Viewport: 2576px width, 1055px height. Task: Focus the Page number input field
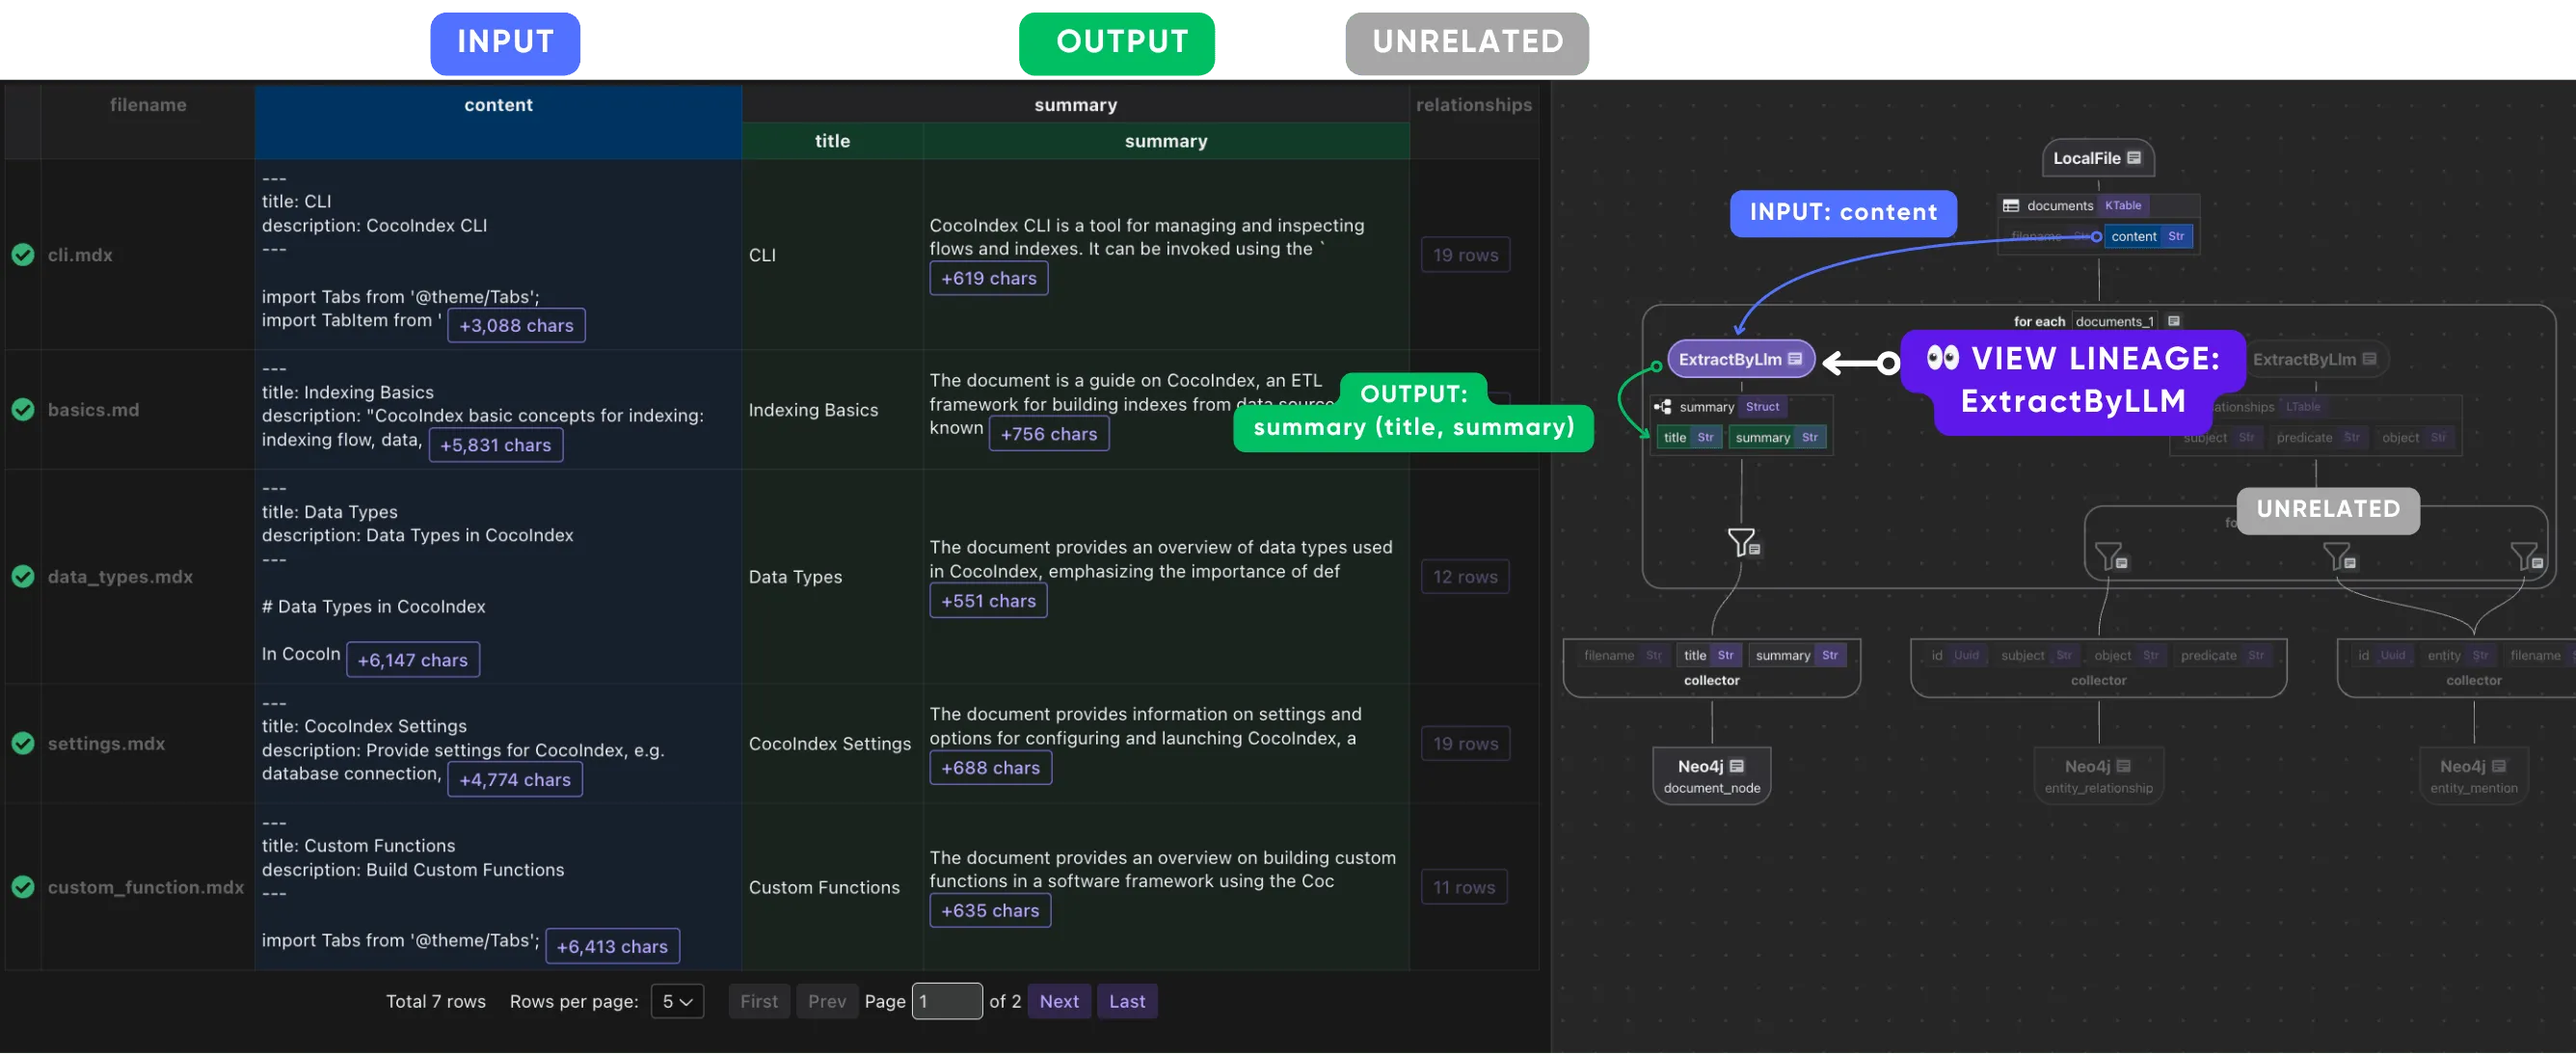pos(947,1002)
